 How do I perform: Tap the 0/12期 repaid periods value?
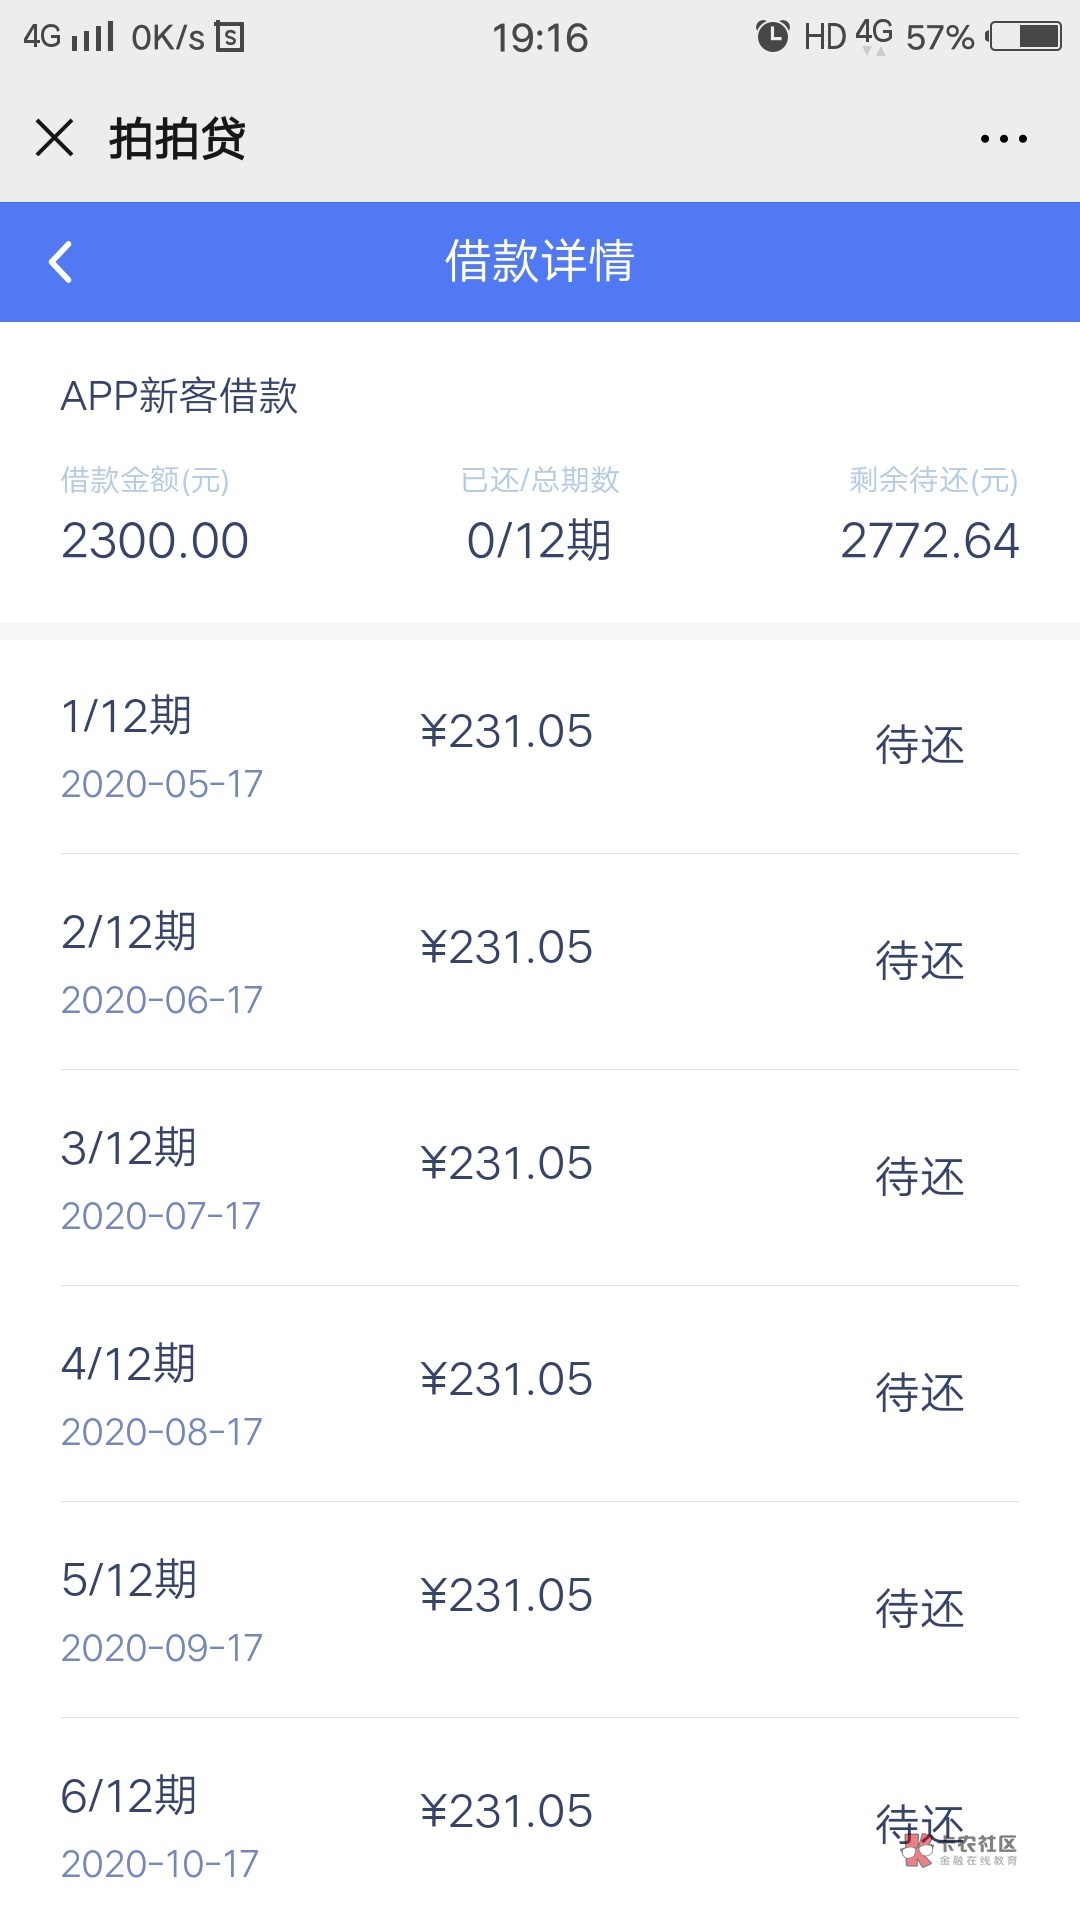pyautogui.click(x=539, y=541)
